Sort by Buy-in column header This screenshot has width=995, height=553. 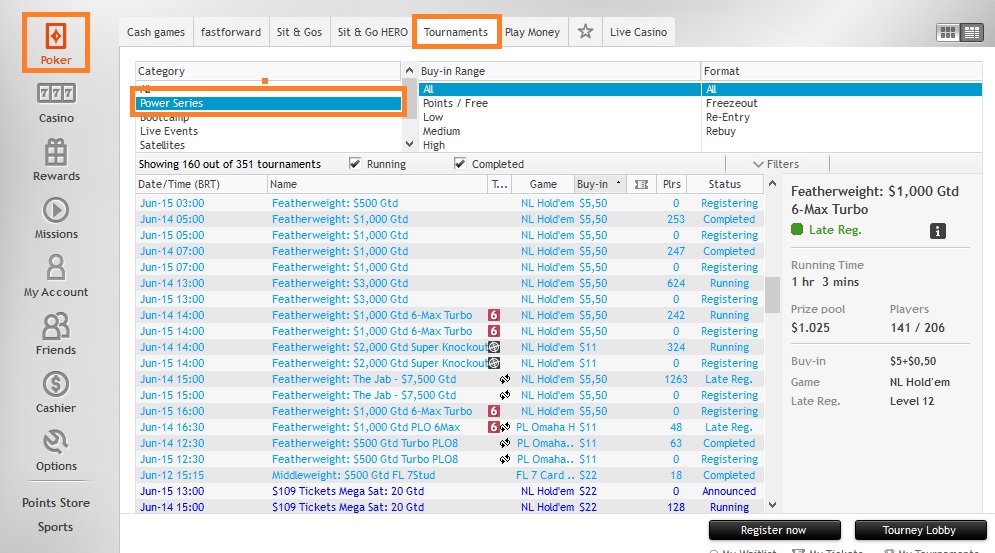600,184
